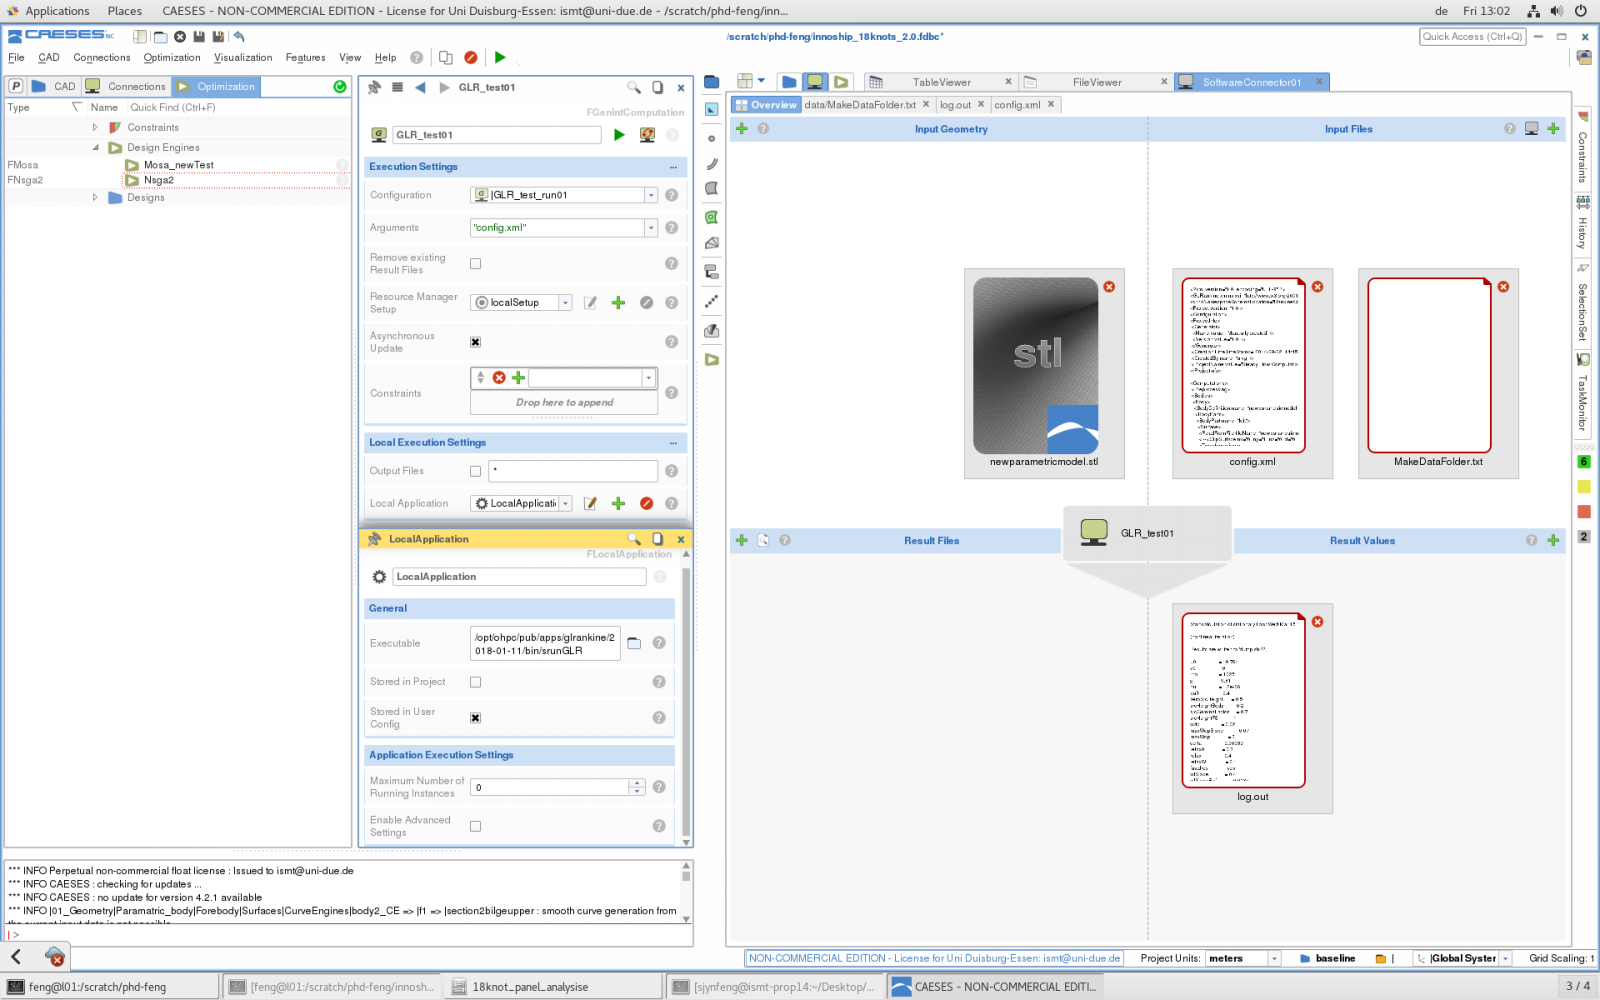Viewport: 1600px width, 1000px height.
Task: Toggle Remove existing Result Files checkbox
Action: [476, 264]
